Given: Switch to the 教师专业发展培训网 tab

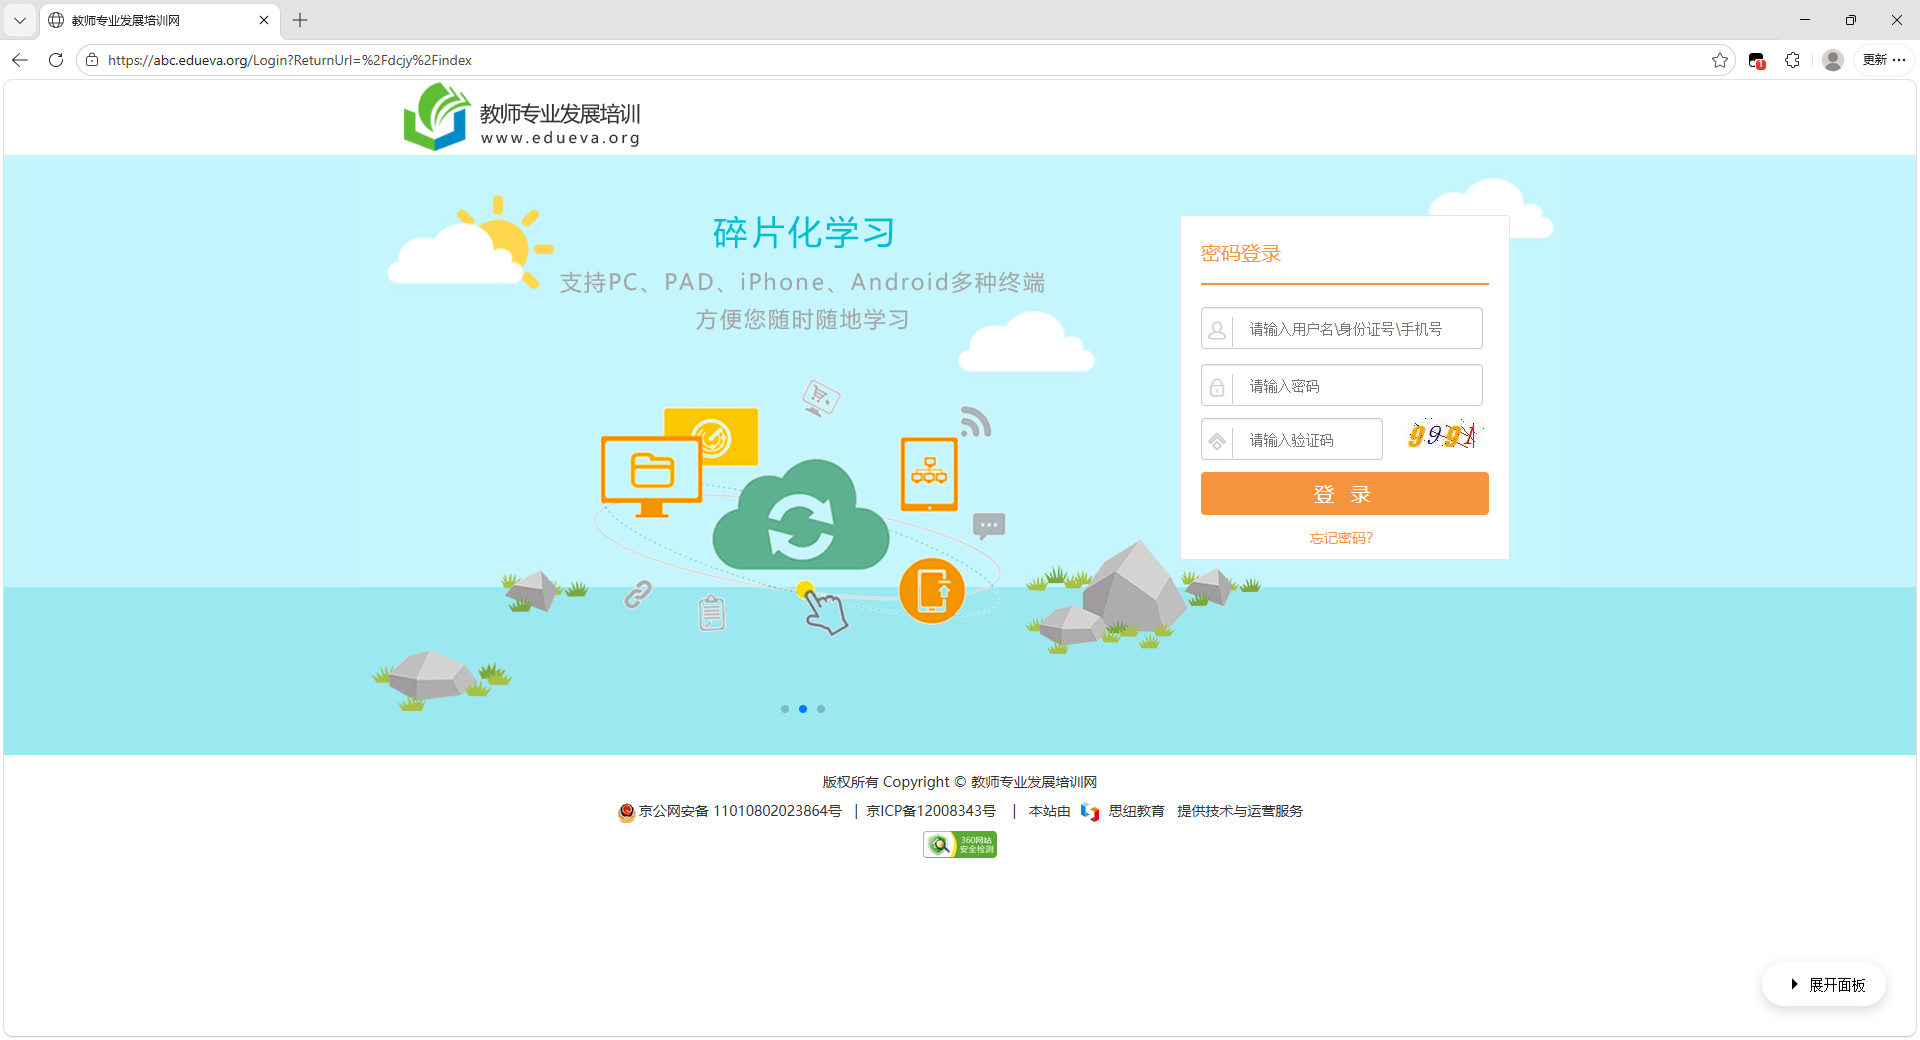Looking at the screenshot, I should [150, 20].
